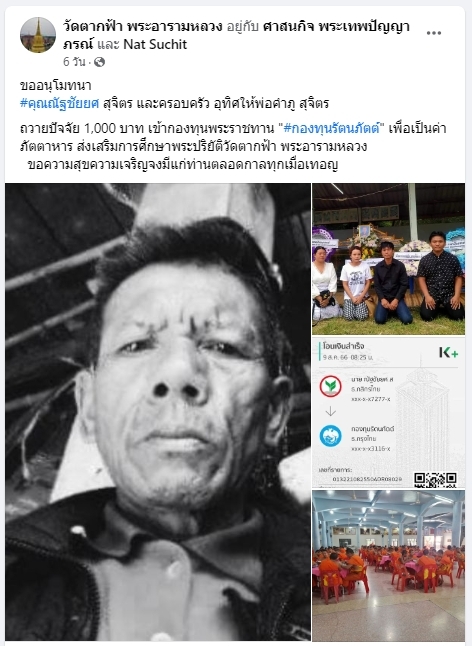Open the family kneeling group photo
This screenshot has height=646, width=472.
[x=388, y=259]
